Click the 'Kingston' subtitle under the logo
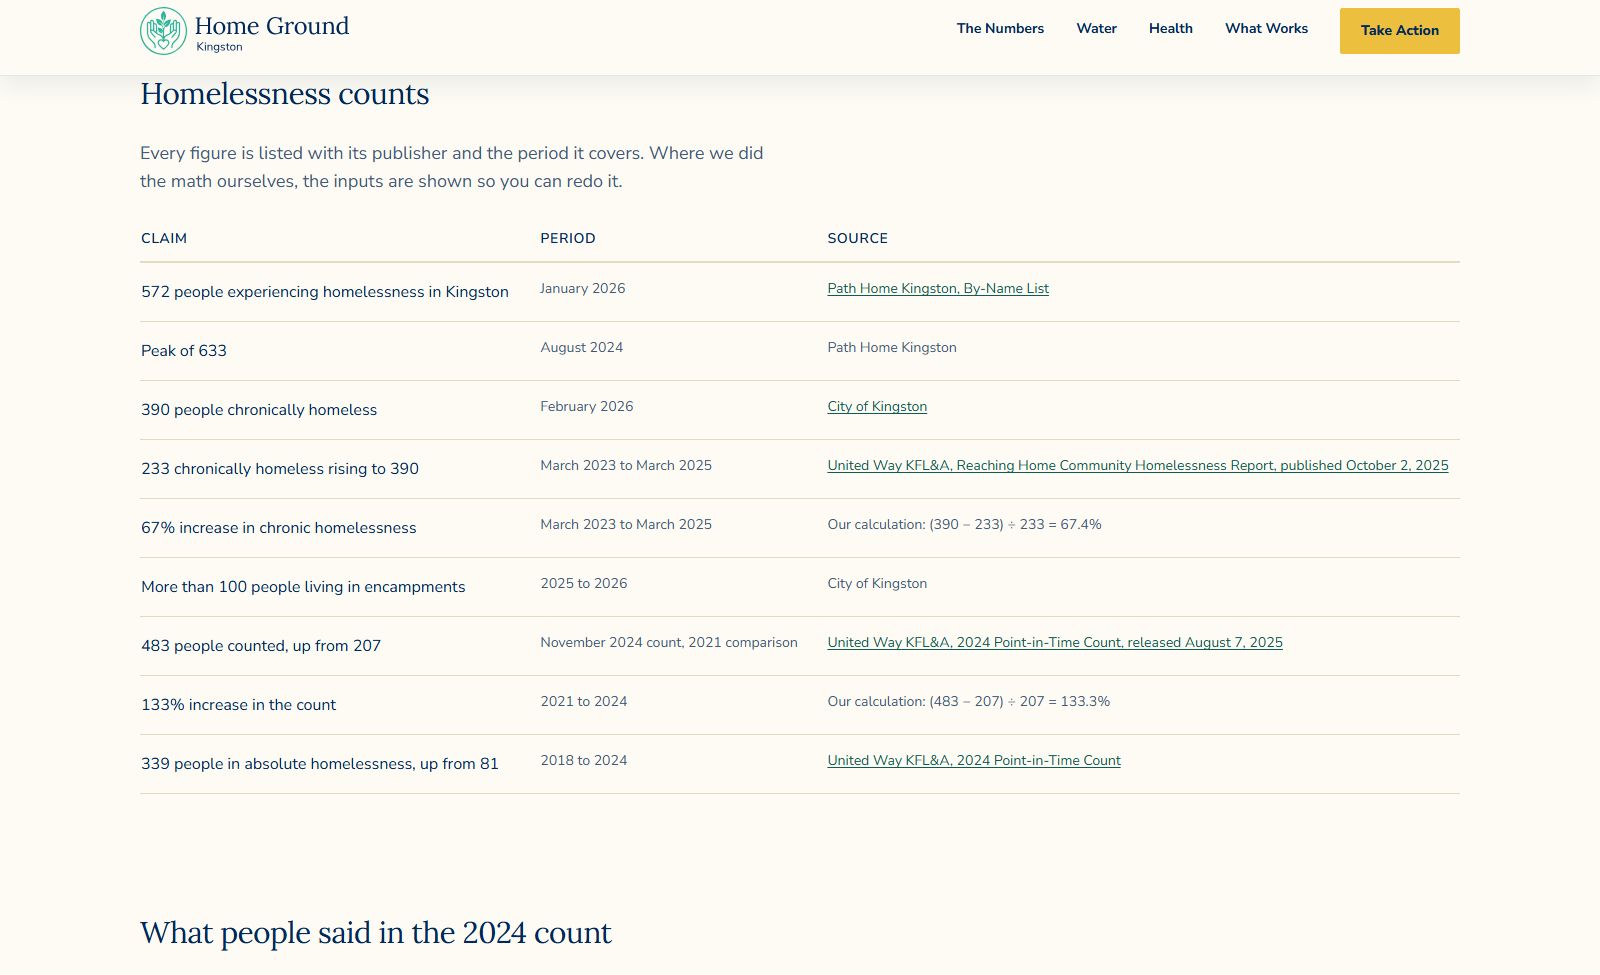The image size is (1600, 975). (219, 47)
